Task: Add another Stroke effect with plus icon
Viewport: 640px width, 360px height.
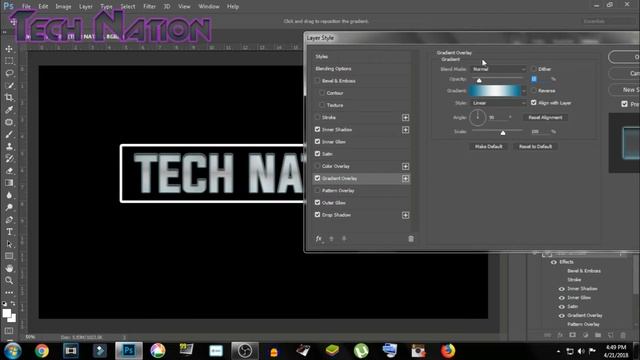Action: [405, 118]
